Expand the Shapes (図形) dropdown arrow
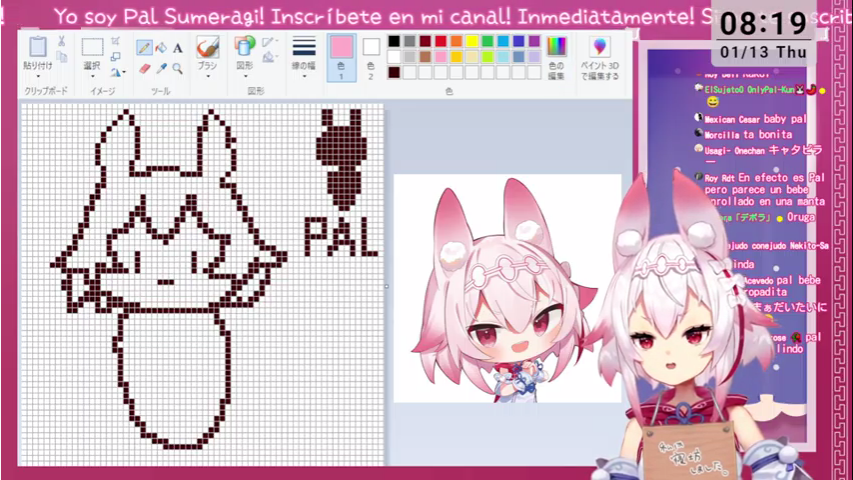Image resolution: width=853 pixels, height=480 pixels. [x=245, y=76]
